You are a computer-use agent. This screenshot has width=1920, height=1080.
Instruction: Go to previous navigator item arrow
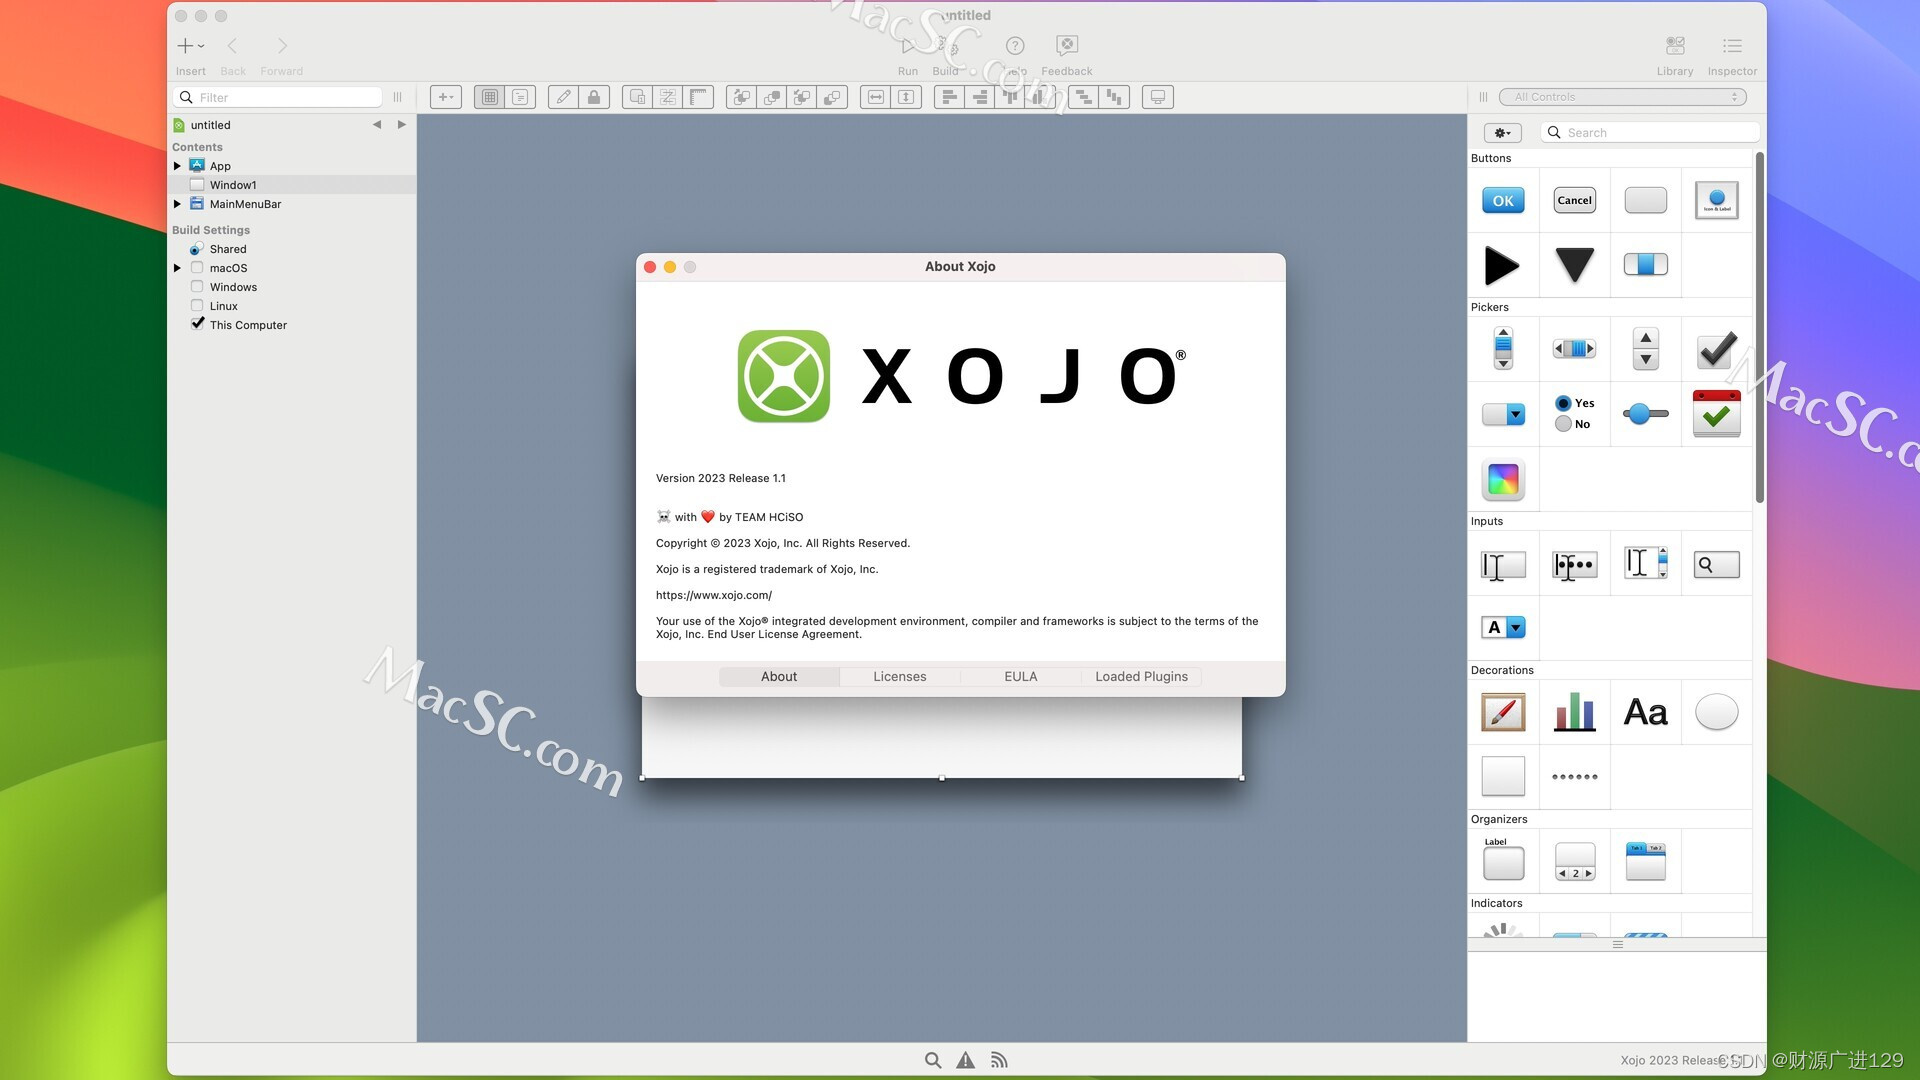point(377,125)
